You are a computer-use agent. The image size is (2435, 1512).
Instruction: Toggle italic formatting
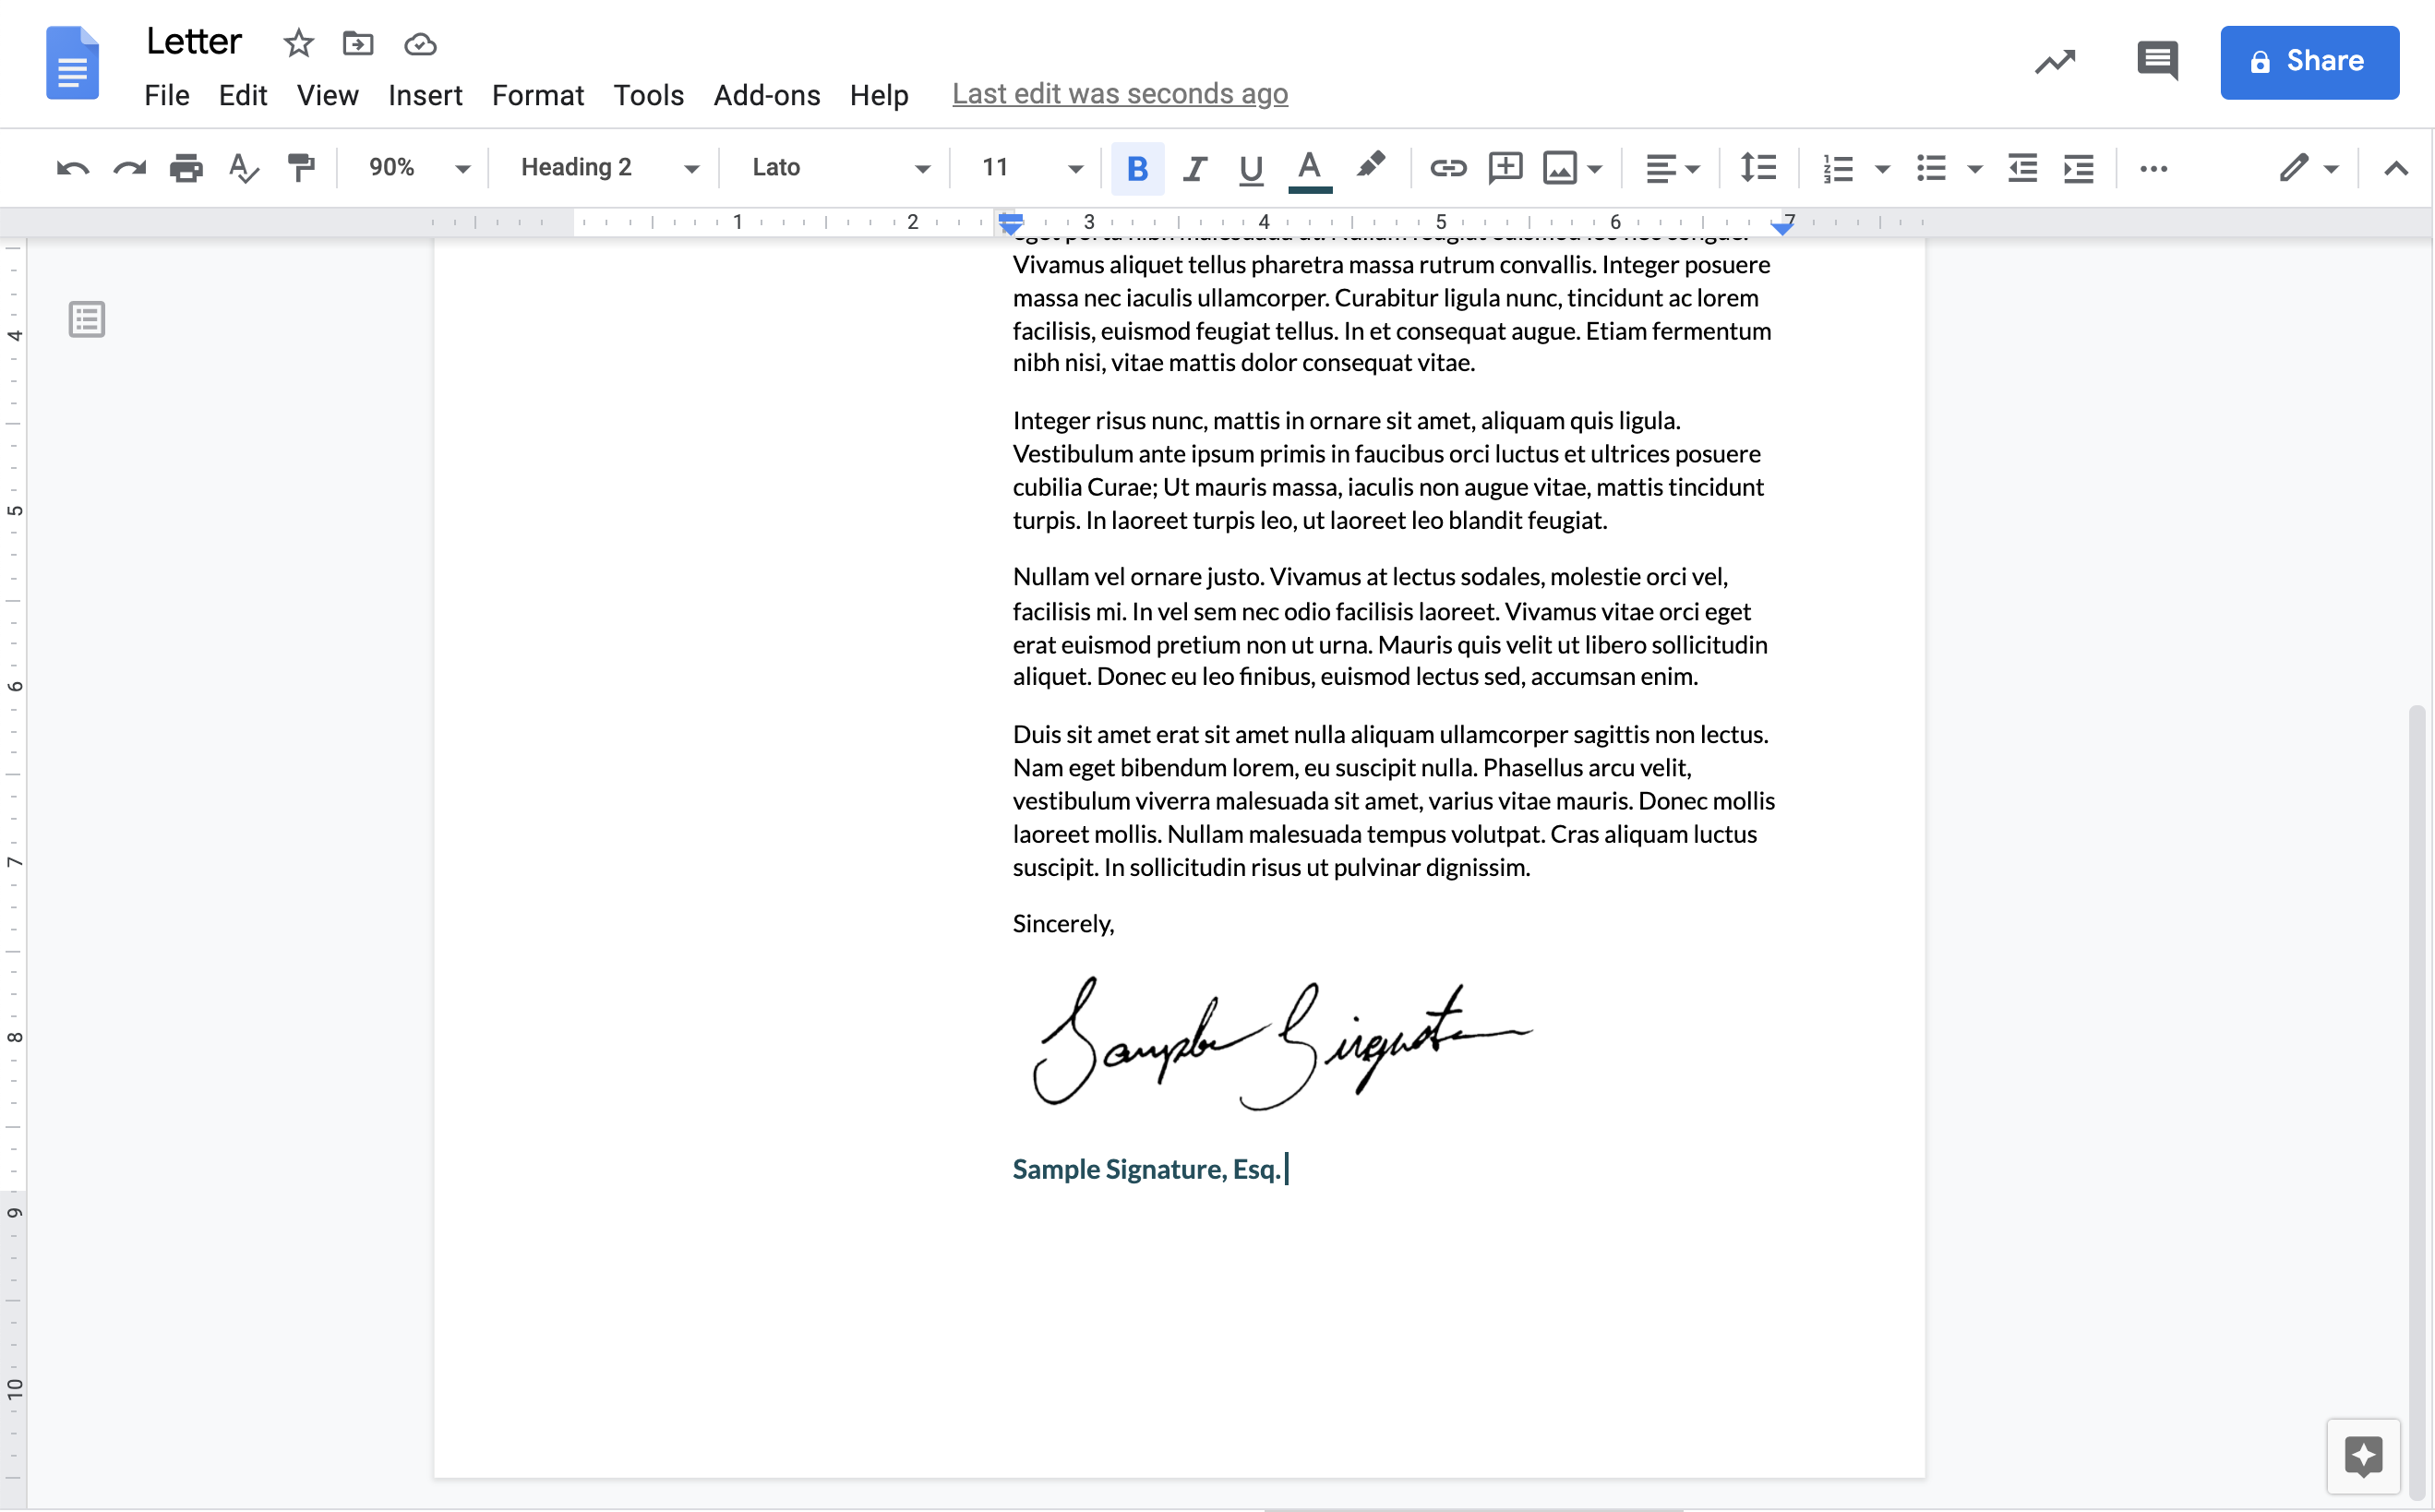(1194, 168)
